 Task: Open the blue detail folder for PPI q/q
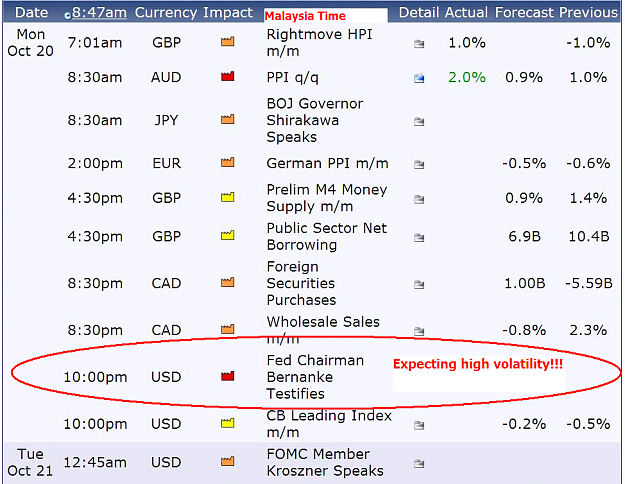click(x=419, y=78)
